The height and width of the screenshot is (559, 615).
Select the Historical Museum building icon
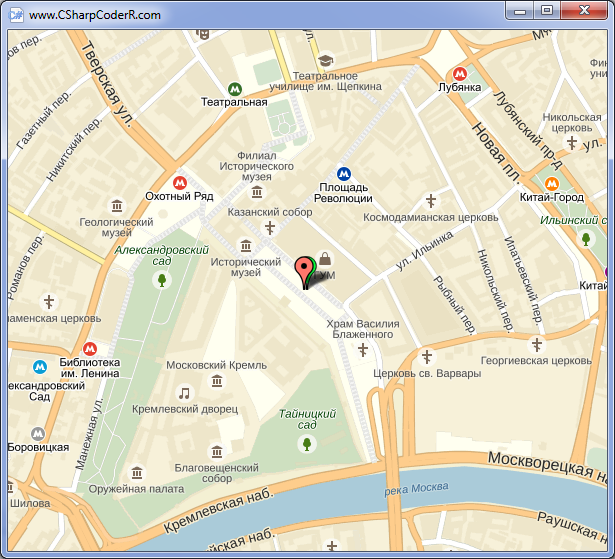(246, 246)
